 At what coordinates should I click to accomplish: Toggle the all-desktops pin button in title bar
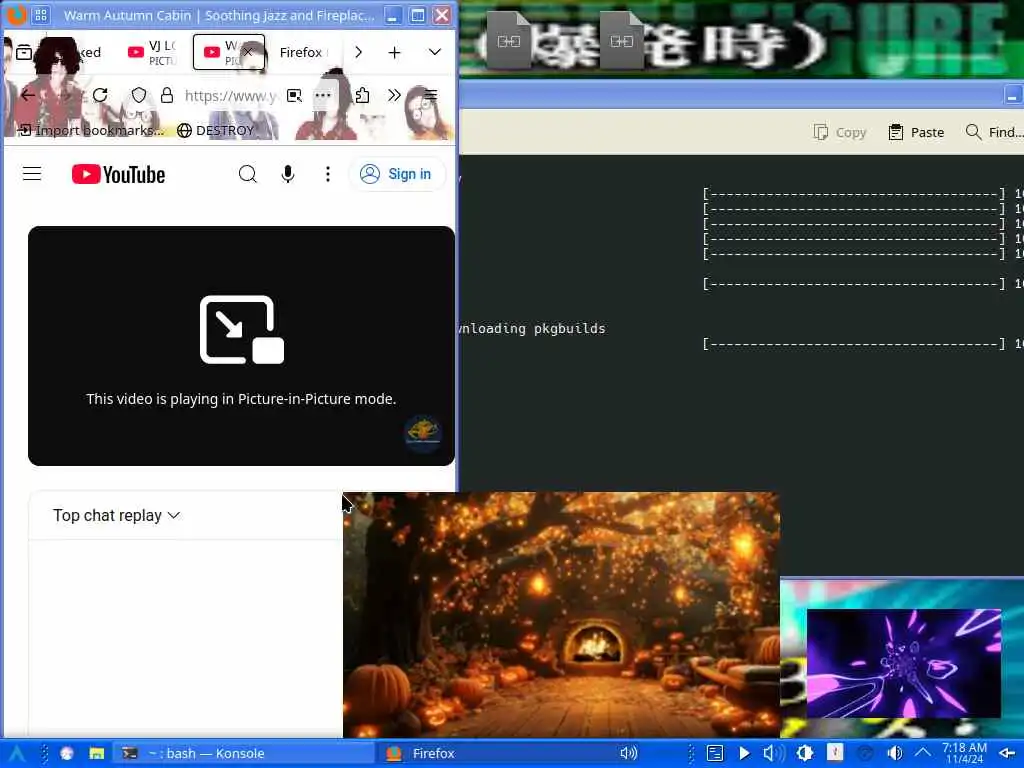click(x=40, y=14)
